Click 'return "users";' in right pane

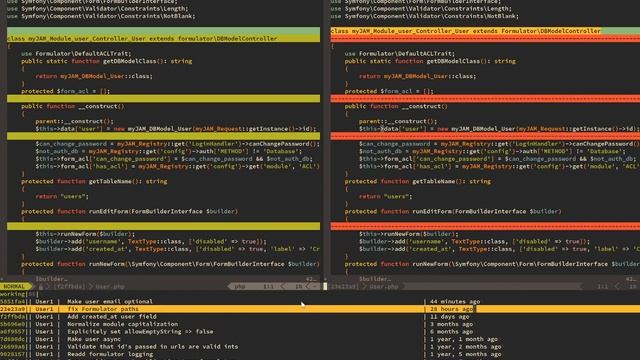pos(386,196)
